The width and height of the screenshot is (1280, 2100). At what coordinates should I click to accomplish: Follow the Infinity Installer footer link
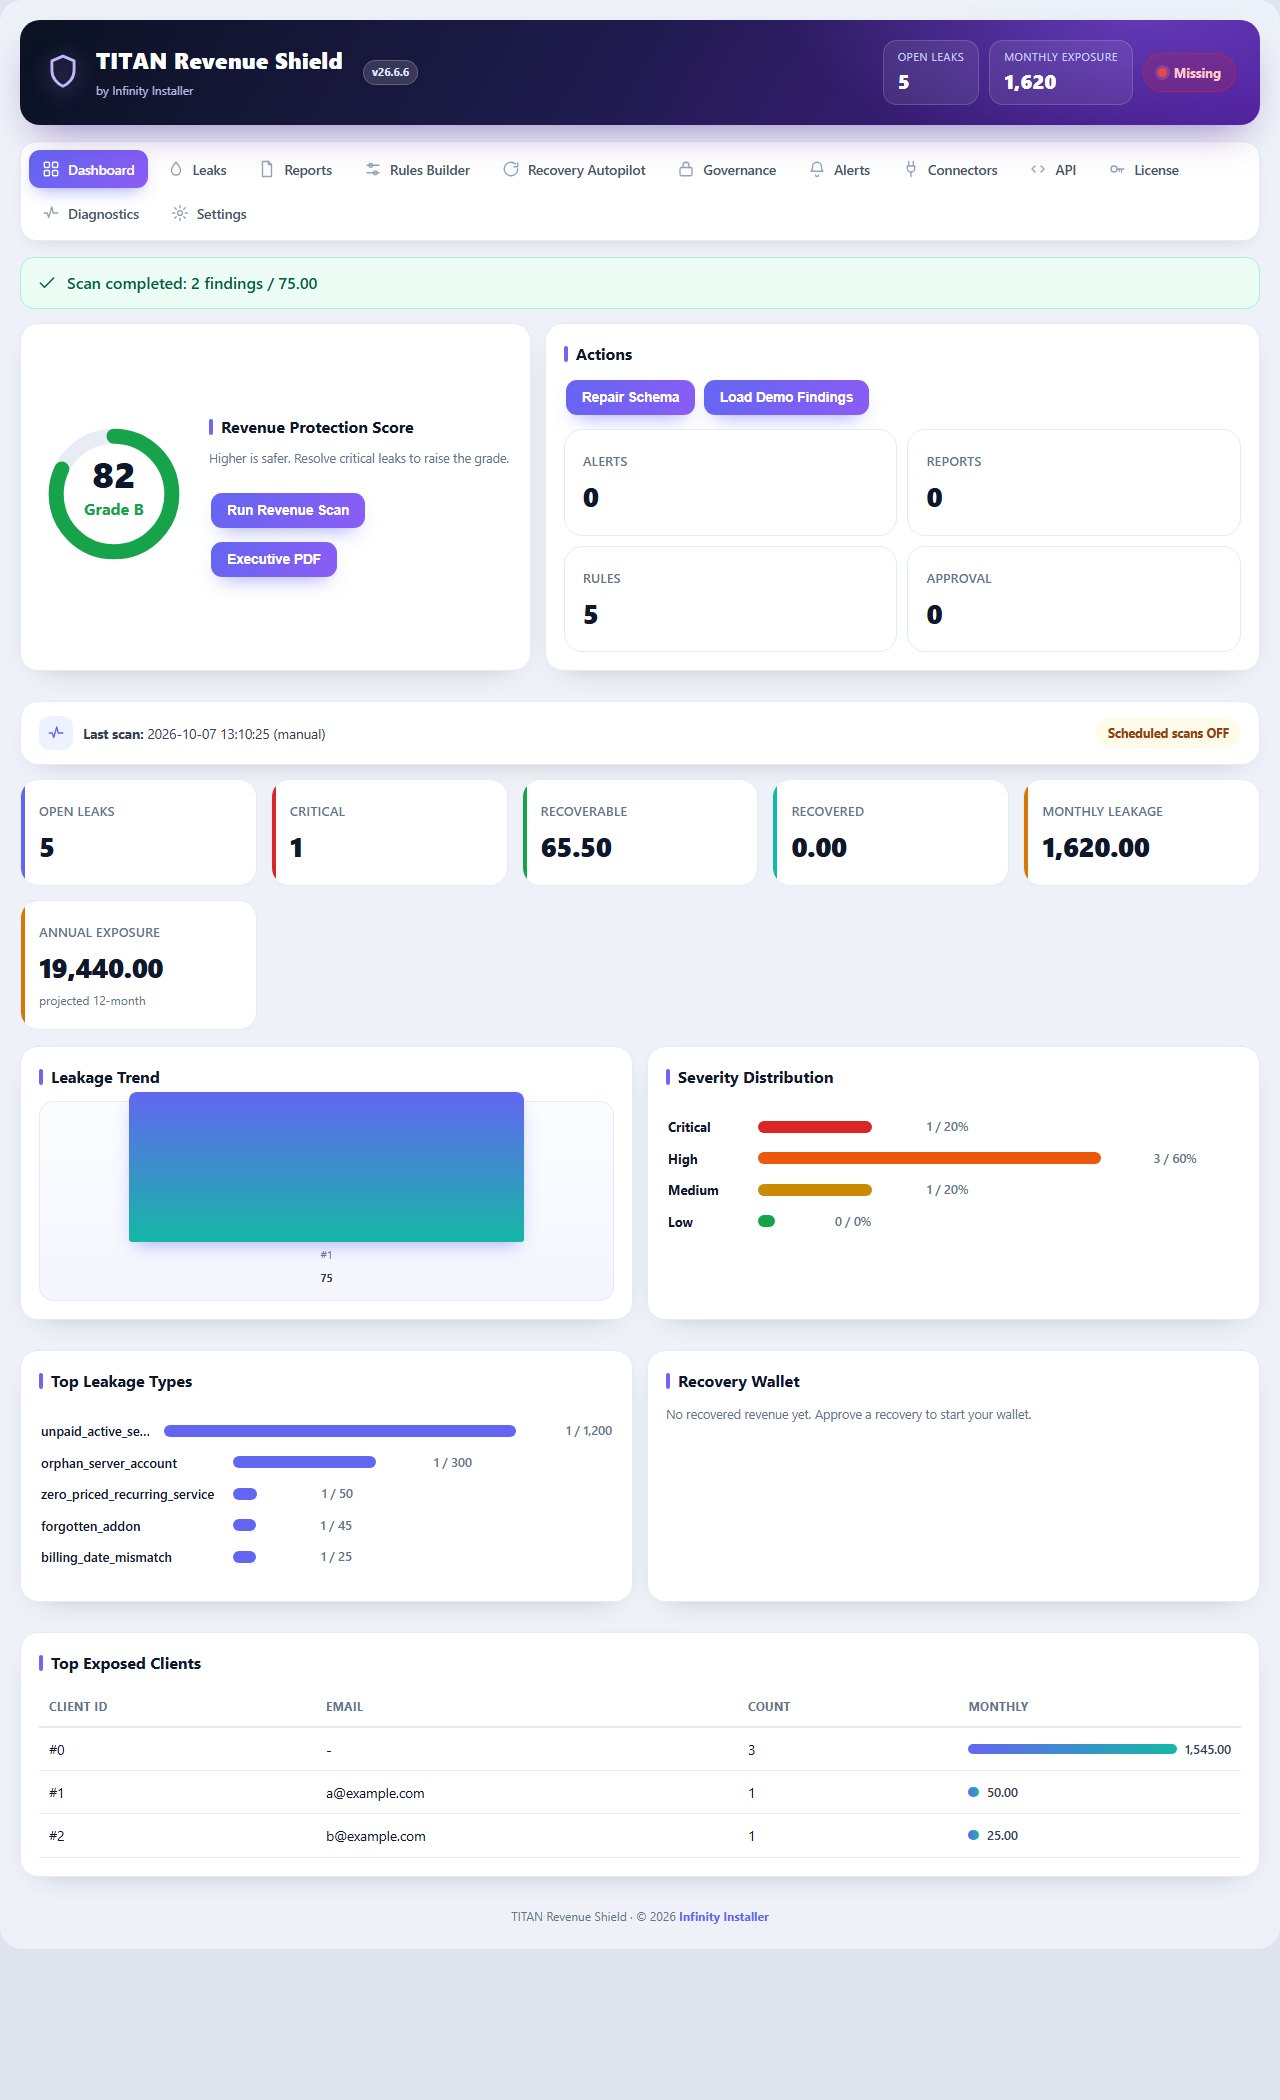point(724,1917)
